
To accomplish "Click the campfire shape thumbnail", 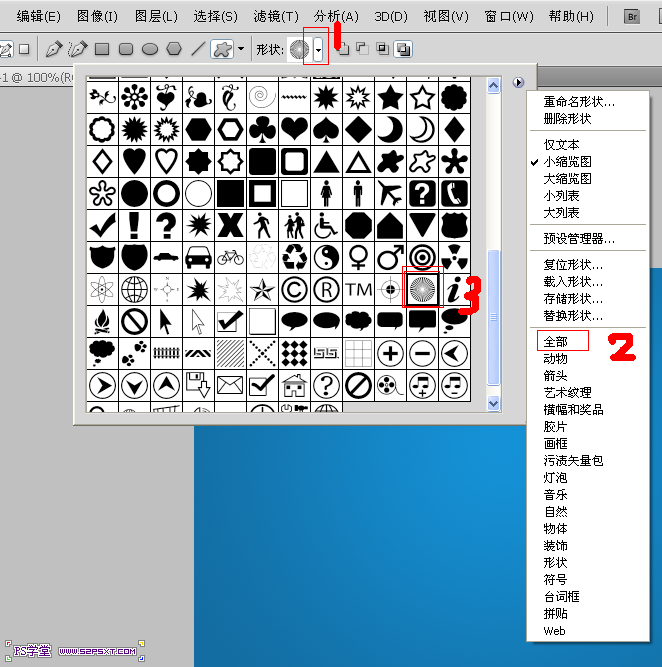I will (x=102, y=322).
